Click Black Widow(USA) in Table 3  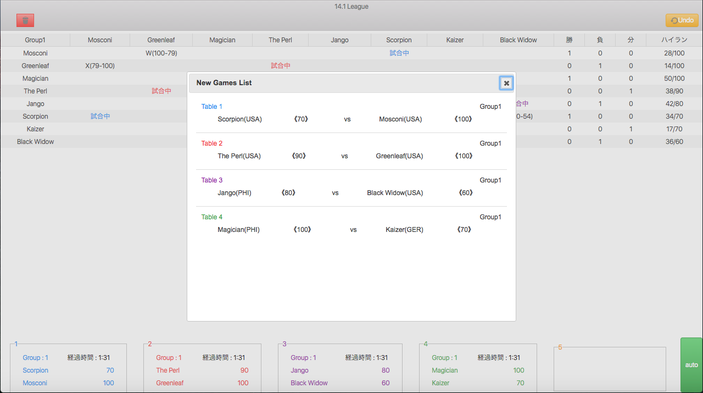pyautogui.click(x=395, y=193)
